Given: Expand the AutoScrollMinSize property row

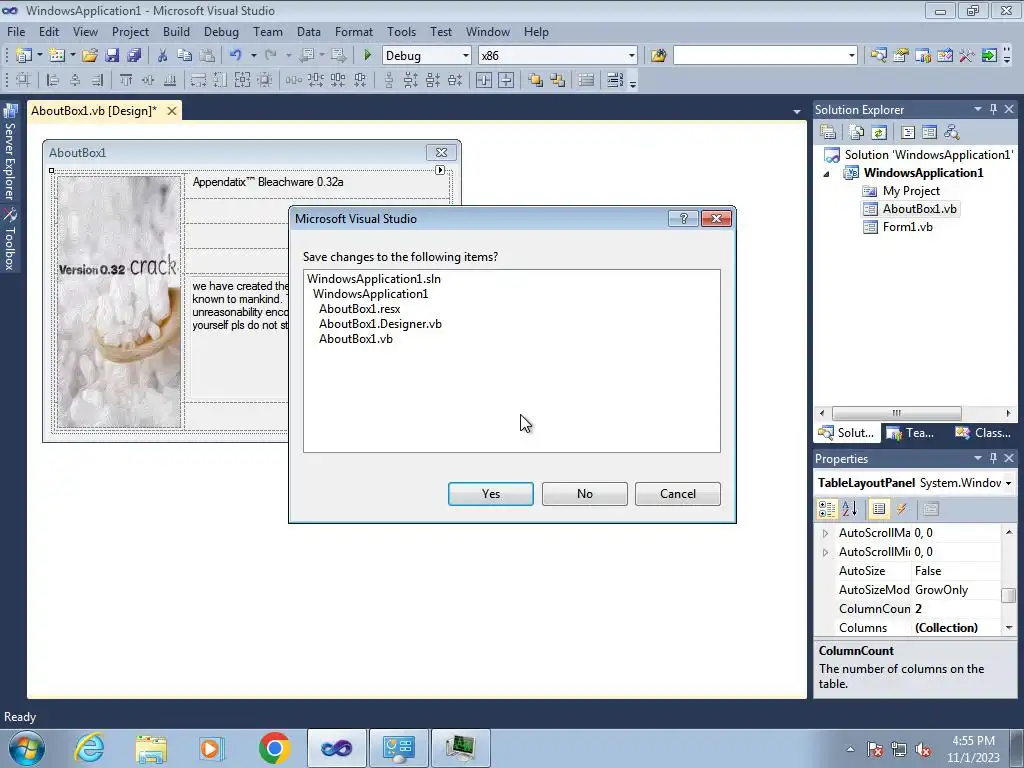Looking at the screenshot, I should (825, 552).
